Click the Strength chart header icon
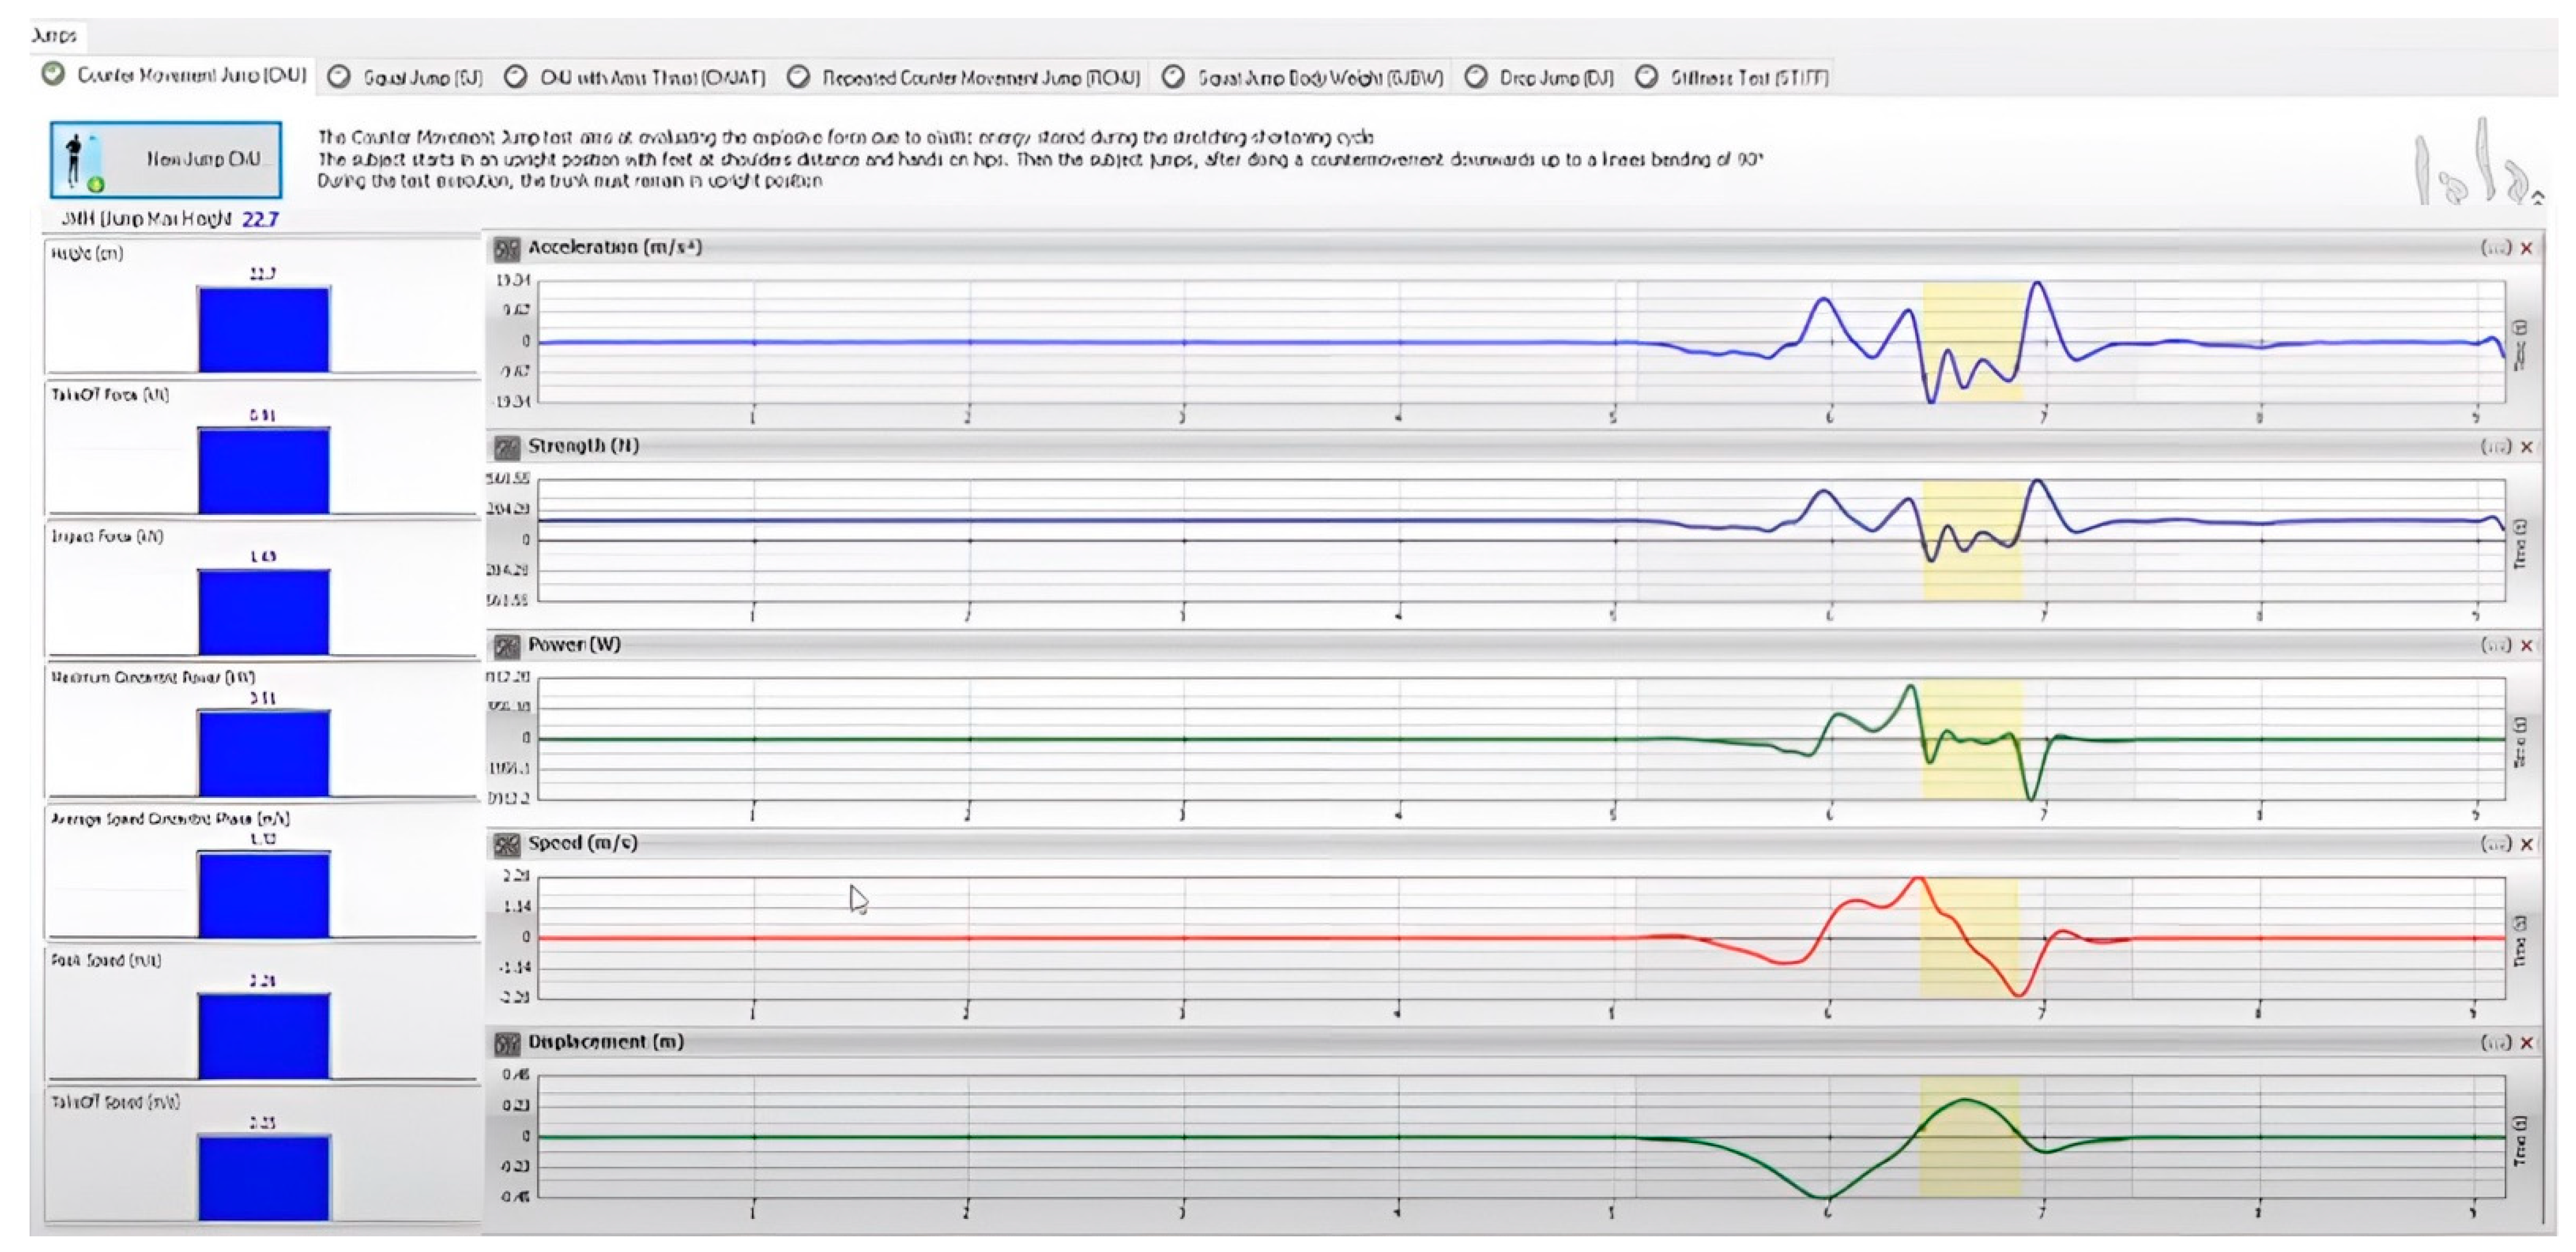2576x1252 pixels. [507, 447]
